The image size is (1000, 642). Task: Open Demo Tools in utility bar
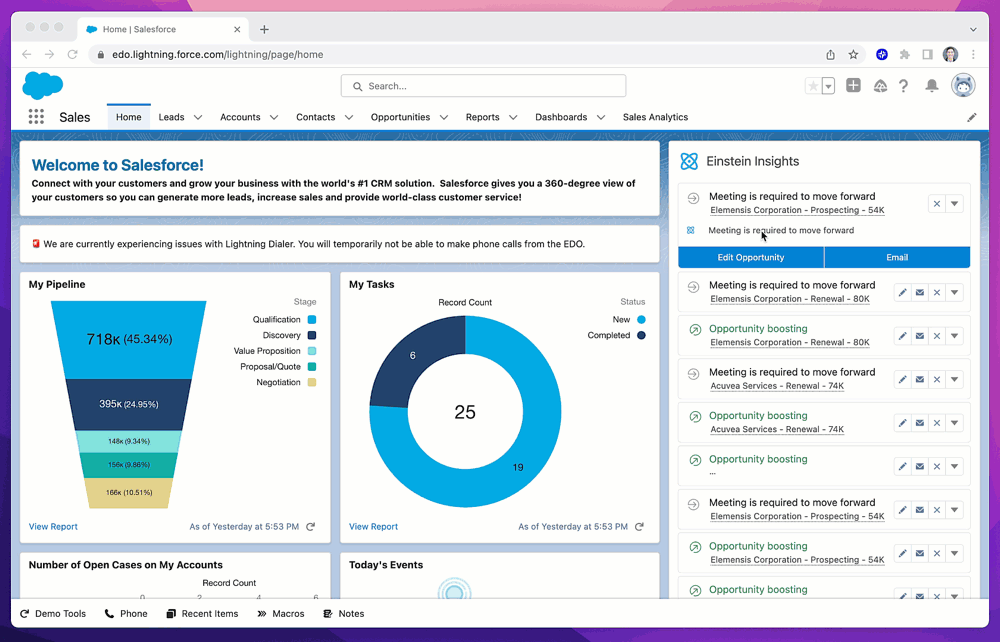pyautogui.click(x=53, y=613)
